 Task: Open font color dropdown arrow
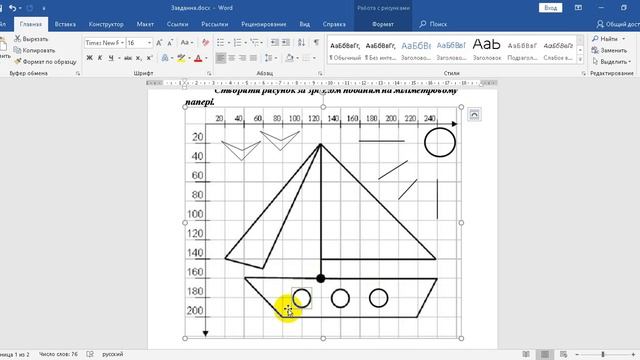(206, 58)
